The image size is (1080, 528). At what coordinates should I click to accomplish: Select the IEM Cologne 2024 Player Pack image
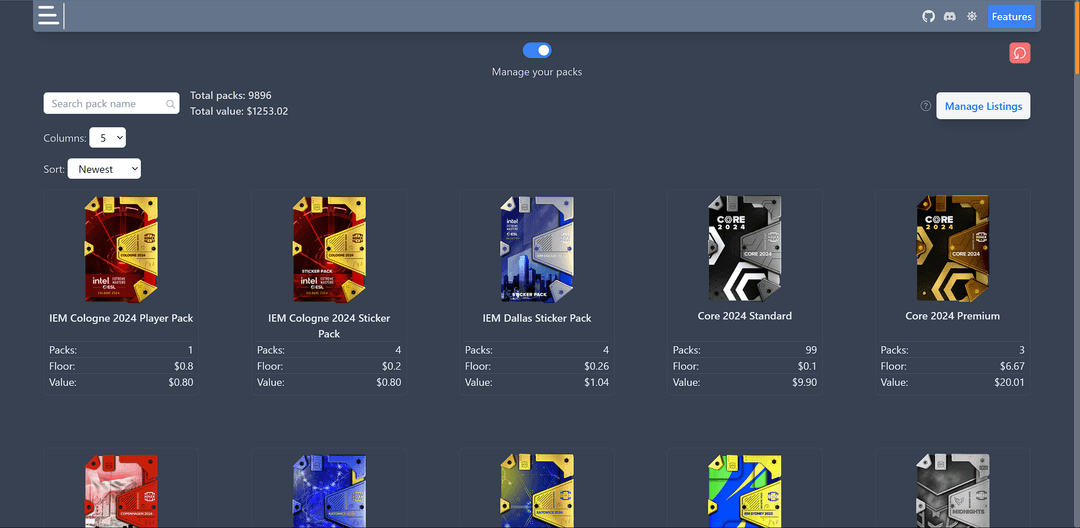click(121, 249)
